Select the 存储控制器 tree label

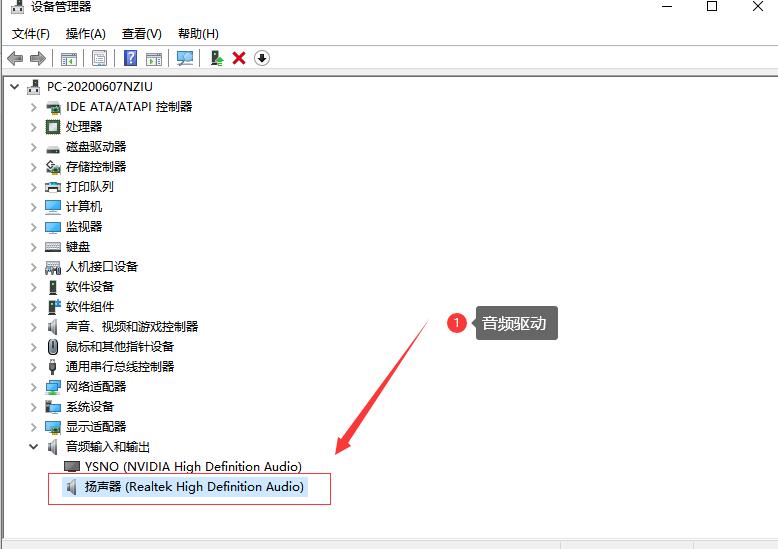click(x=96, y=167)
